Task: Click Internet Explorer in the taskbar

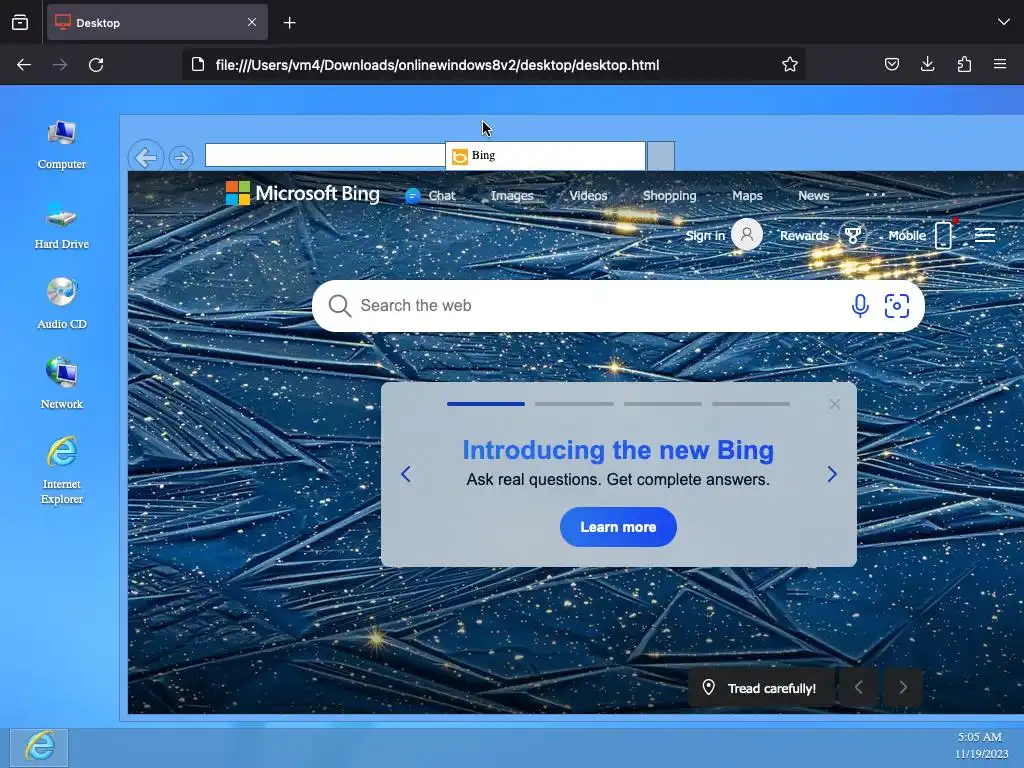Action: pyautogui.click(x=39, y=747)
